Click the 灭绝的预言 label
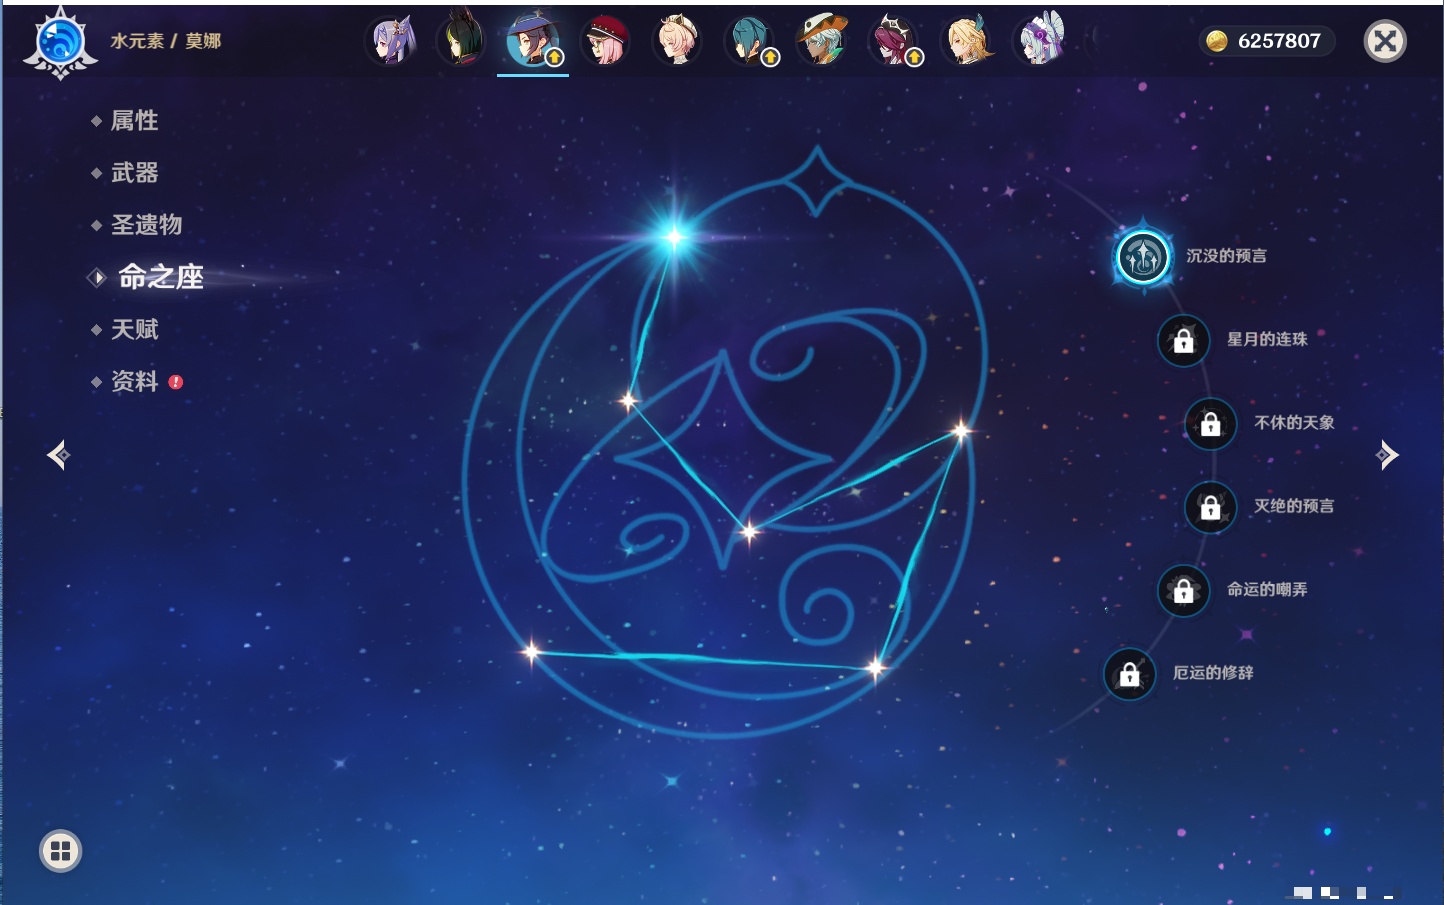 (1294, 506)
